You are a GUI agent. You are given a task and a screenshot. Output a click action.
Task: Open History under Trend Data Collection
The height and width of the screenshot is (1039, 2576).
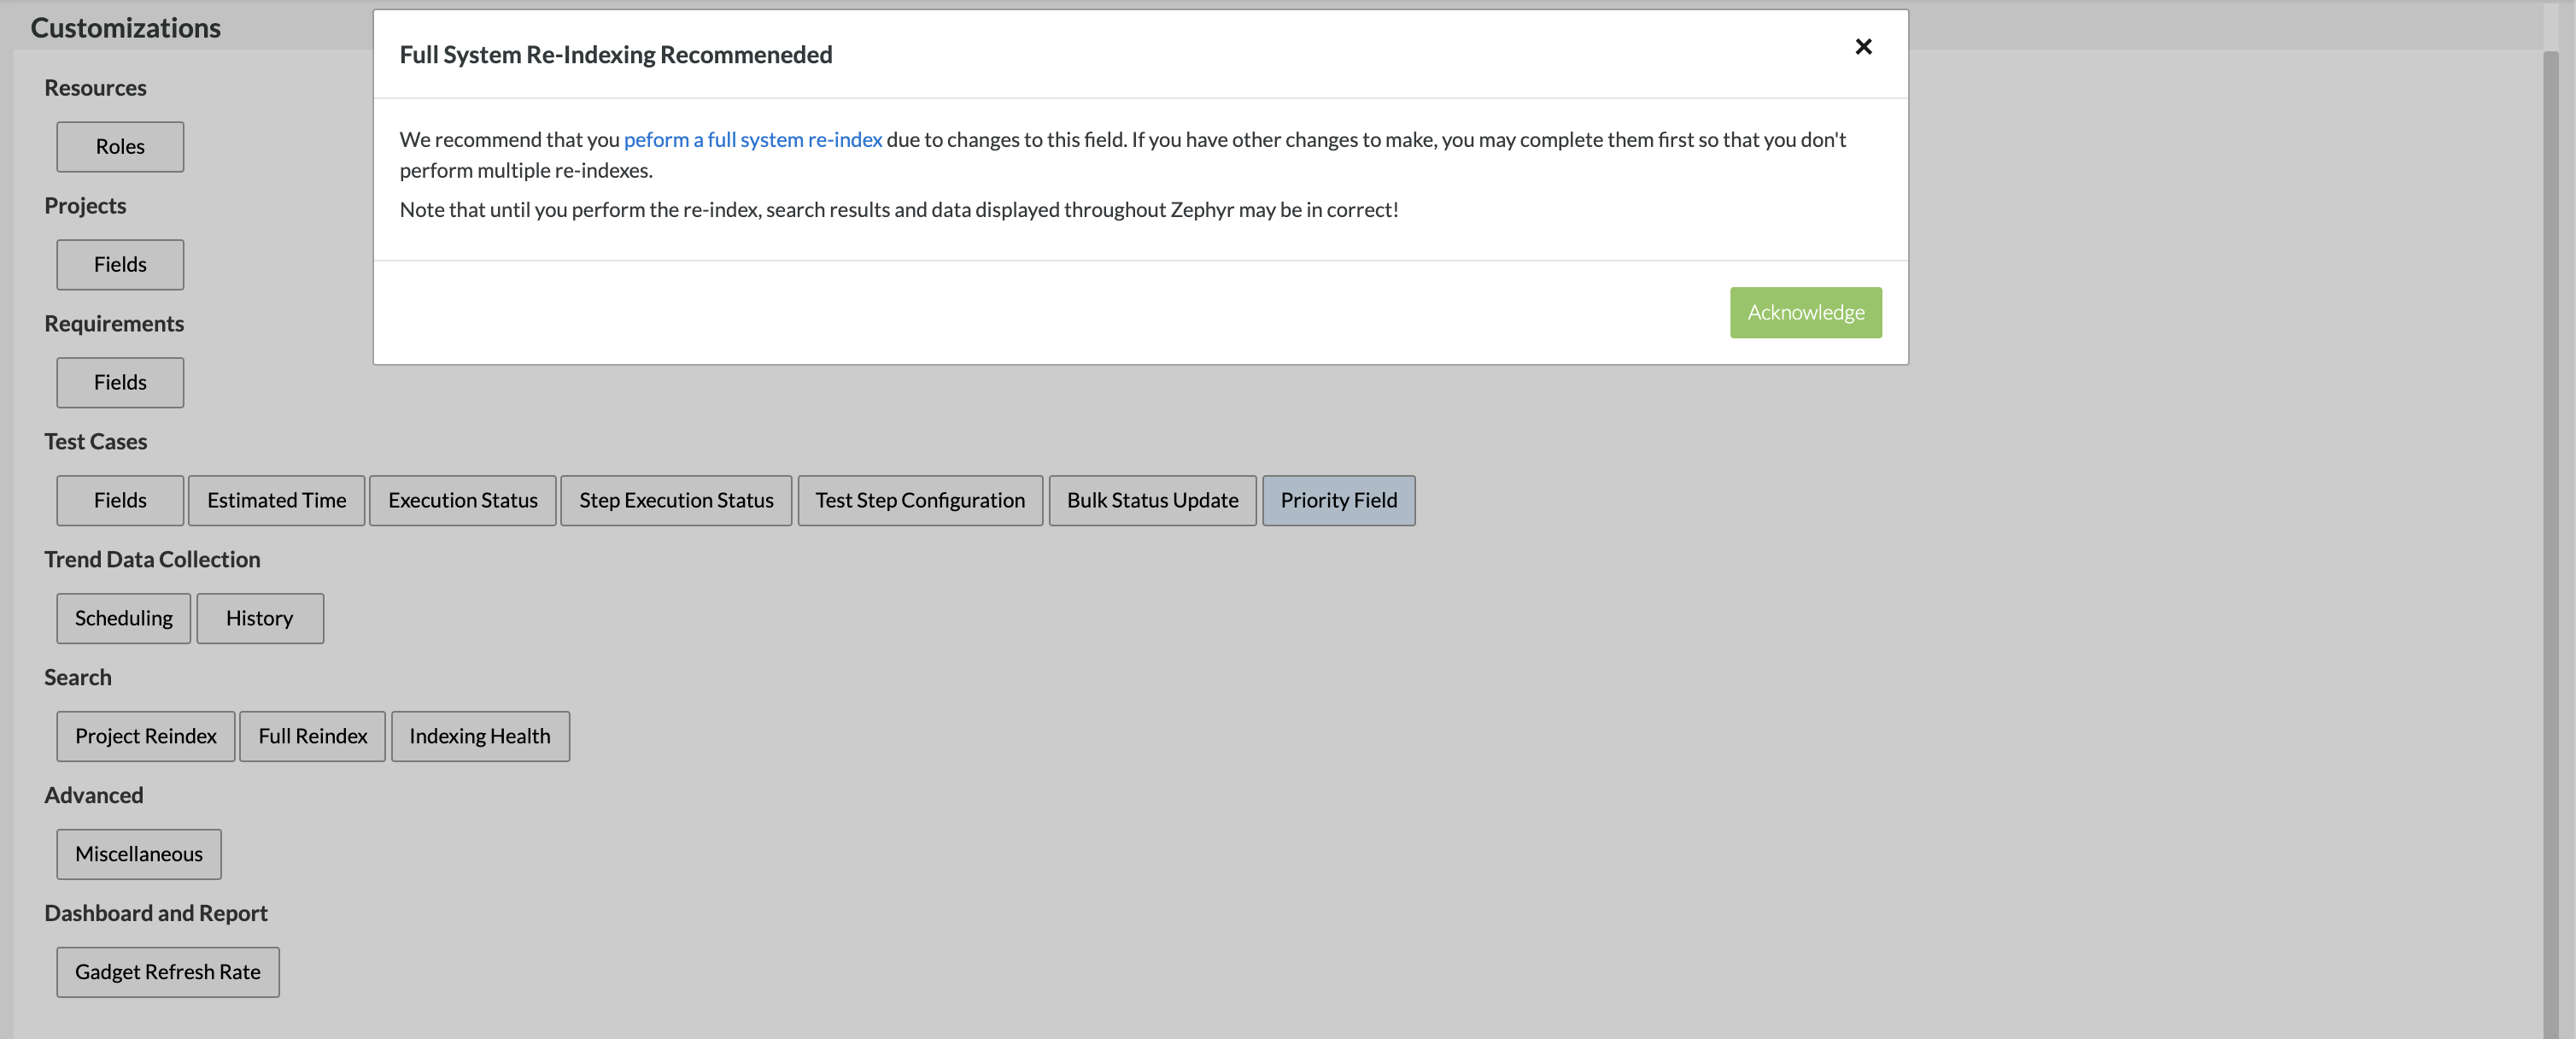[x=259, y=619]
